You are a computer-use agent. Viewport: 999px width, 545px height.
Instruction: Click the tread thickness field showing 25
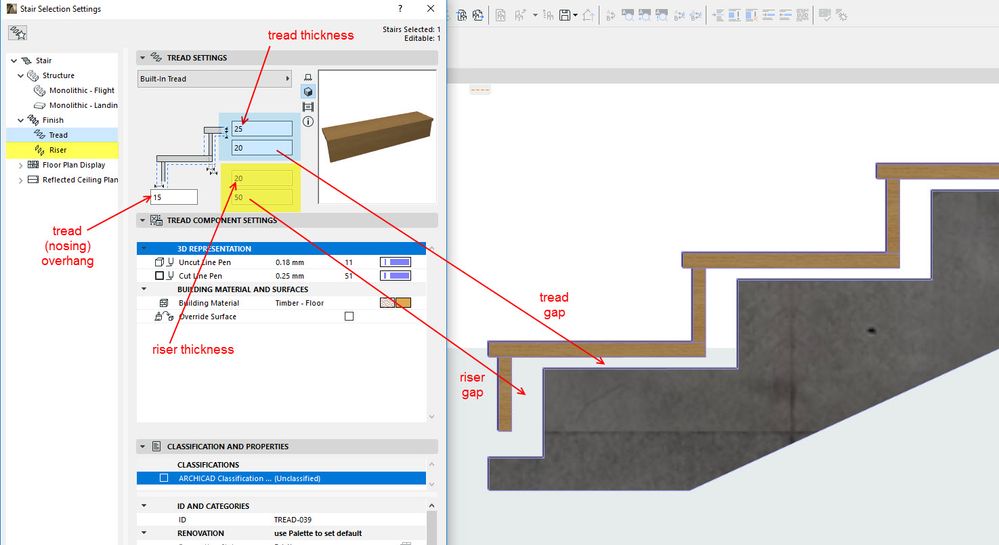pyautogui.click(x=262, y=129)
